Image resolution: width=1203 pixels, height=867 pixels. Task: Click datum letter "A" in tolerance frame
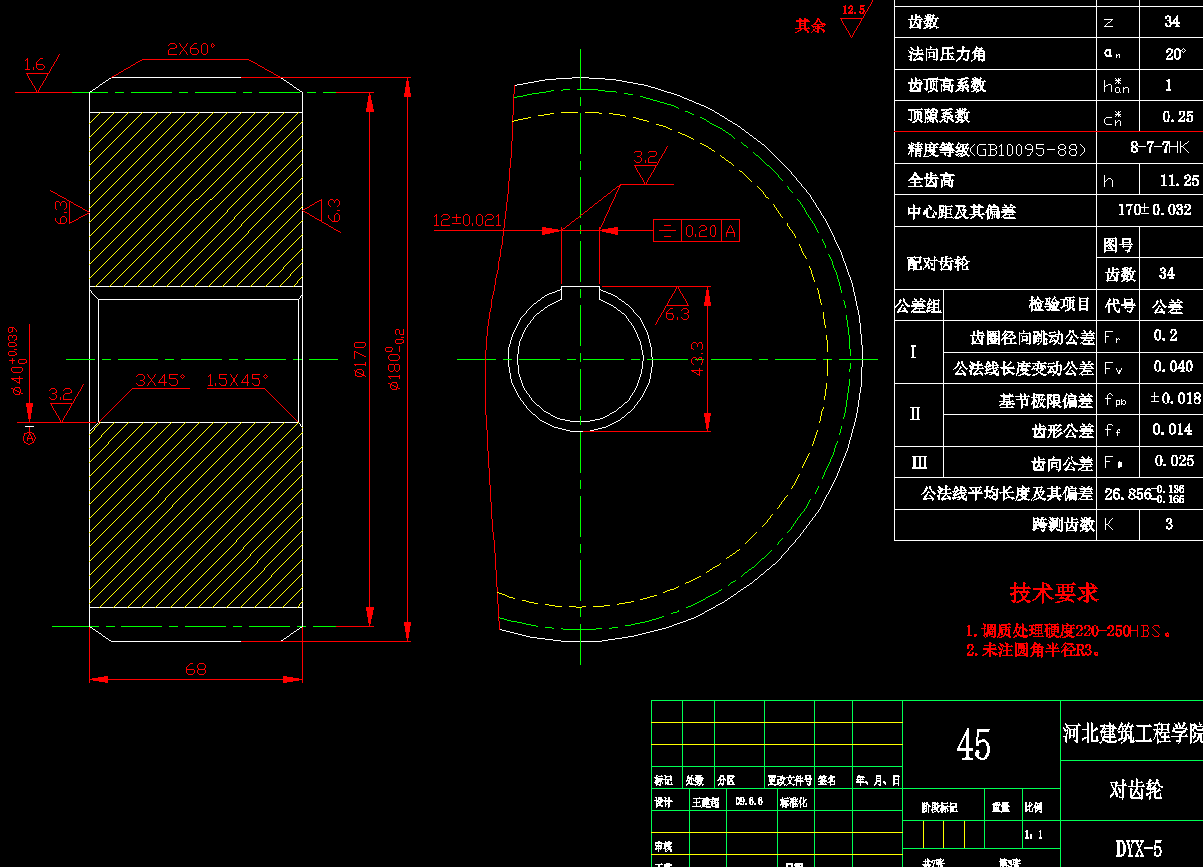pyautogui.click(x=731, y=231)
